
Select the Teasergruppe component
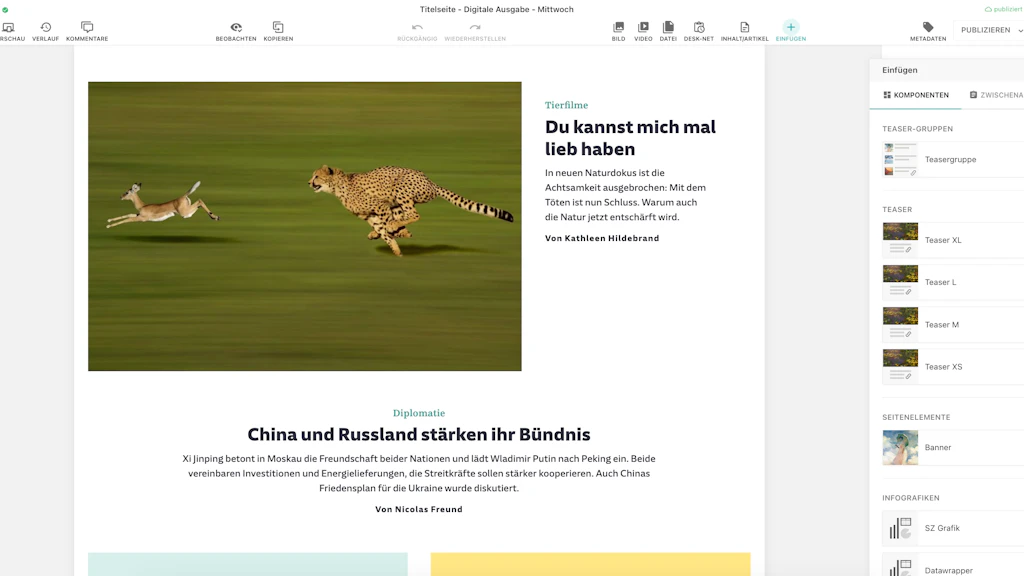(953, 159)
